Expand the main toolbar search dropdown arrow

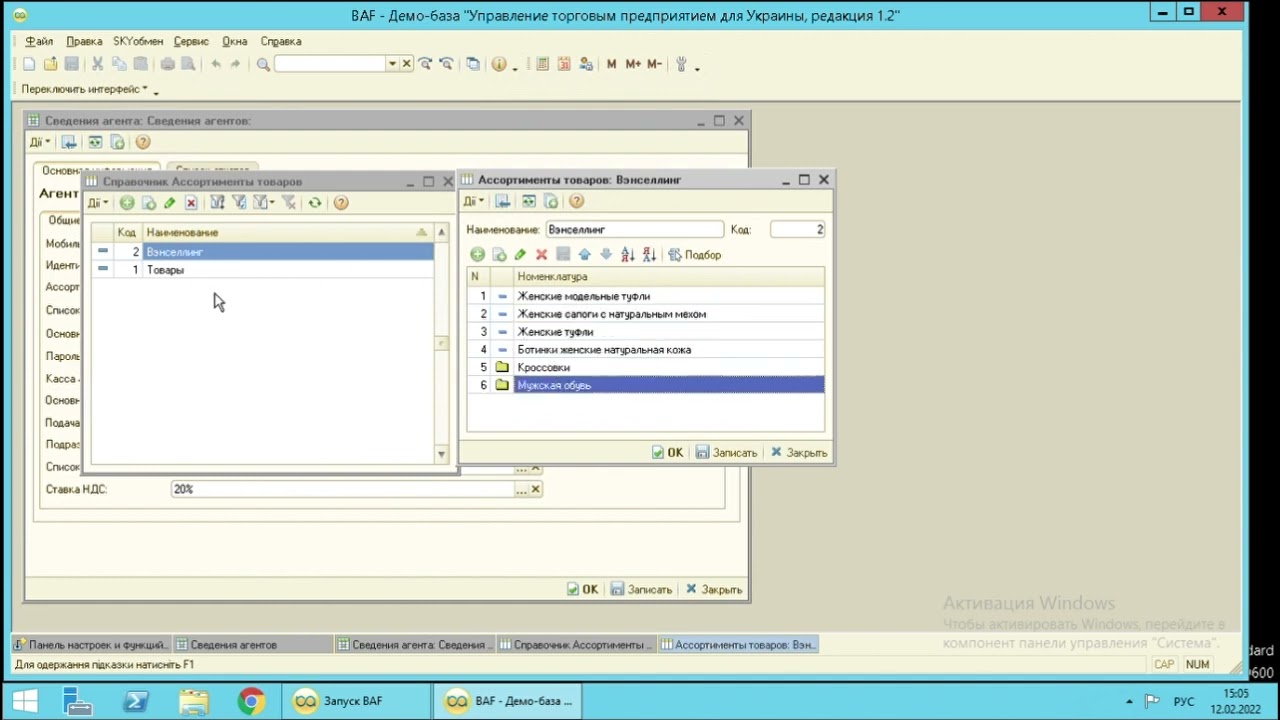pos(392,64)
